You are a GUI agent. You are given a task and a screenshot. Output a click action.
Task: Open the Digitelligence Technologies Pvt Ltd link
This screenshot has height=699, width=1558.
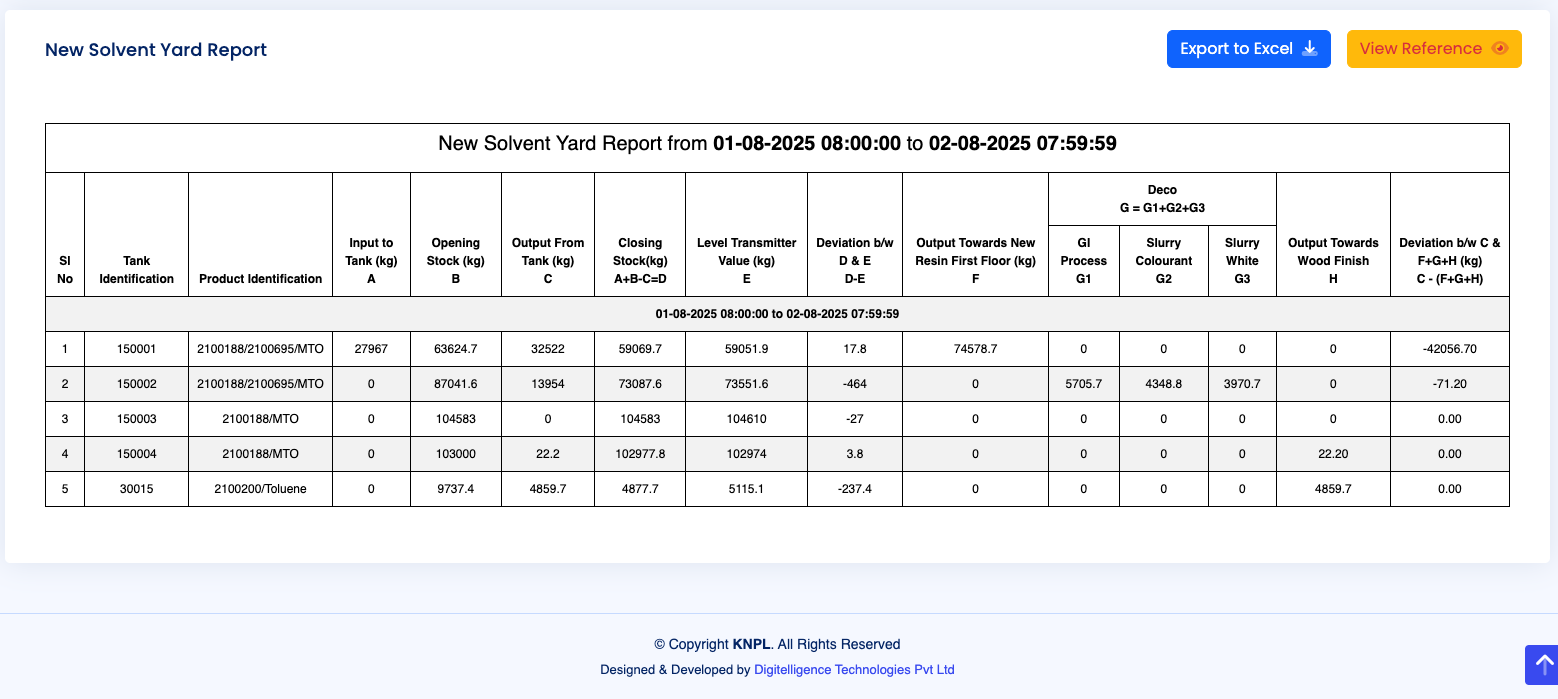coord(854,669)
